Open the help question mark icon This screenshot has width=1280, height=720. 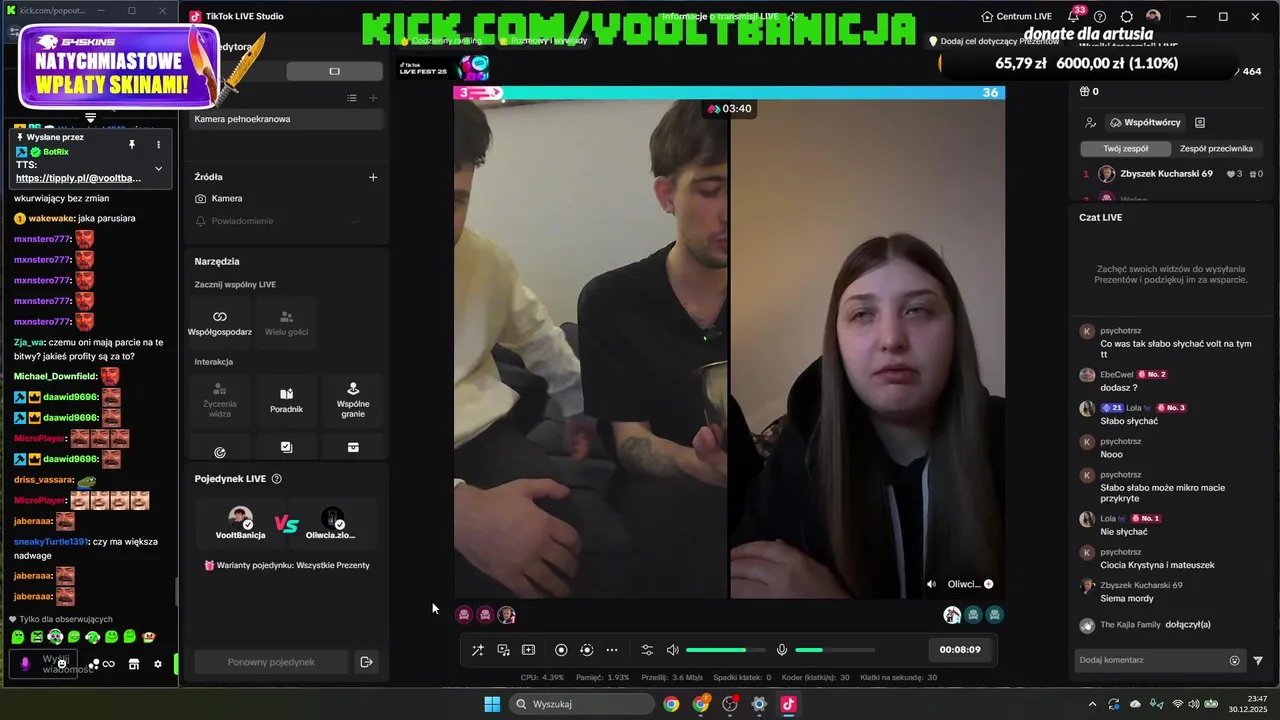coord(1100,17)
